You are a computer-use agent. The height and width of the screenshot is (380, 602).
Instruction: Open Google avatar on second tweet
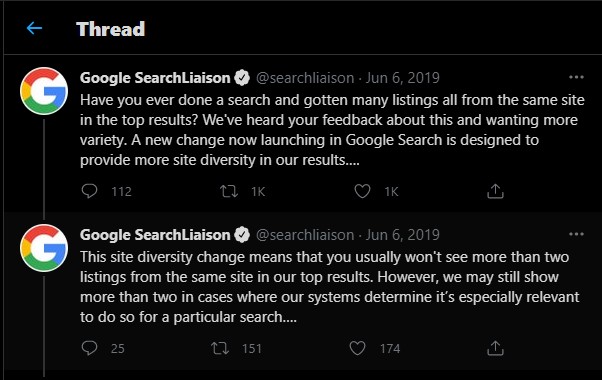pyautogui.click(x=44, y=248)
